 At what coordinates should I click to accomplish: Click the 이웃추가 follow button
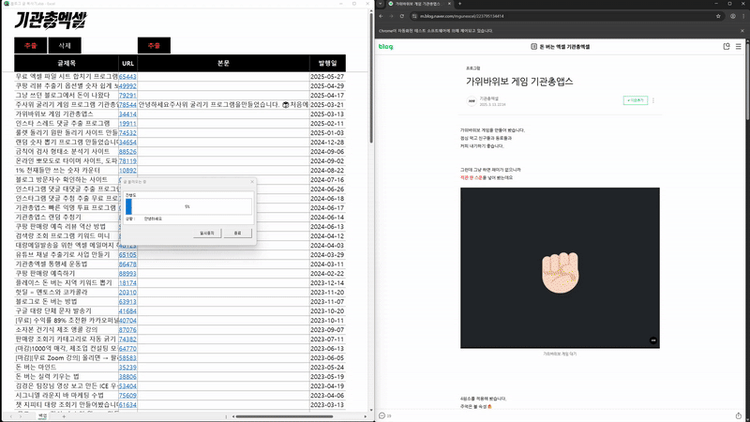635,100
